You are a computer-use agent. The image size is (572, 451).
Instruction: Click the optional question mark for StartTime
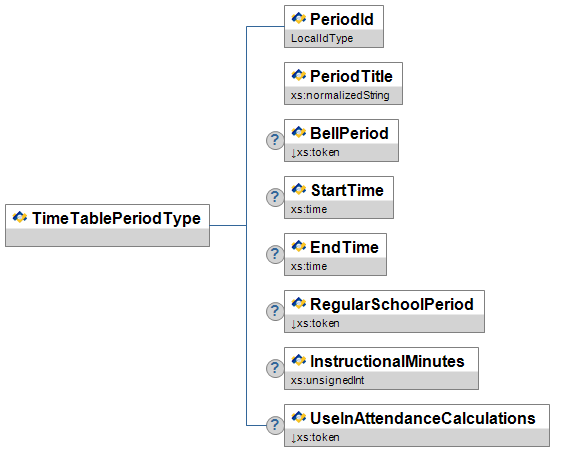pyautogui.click(x=275, y=197)
